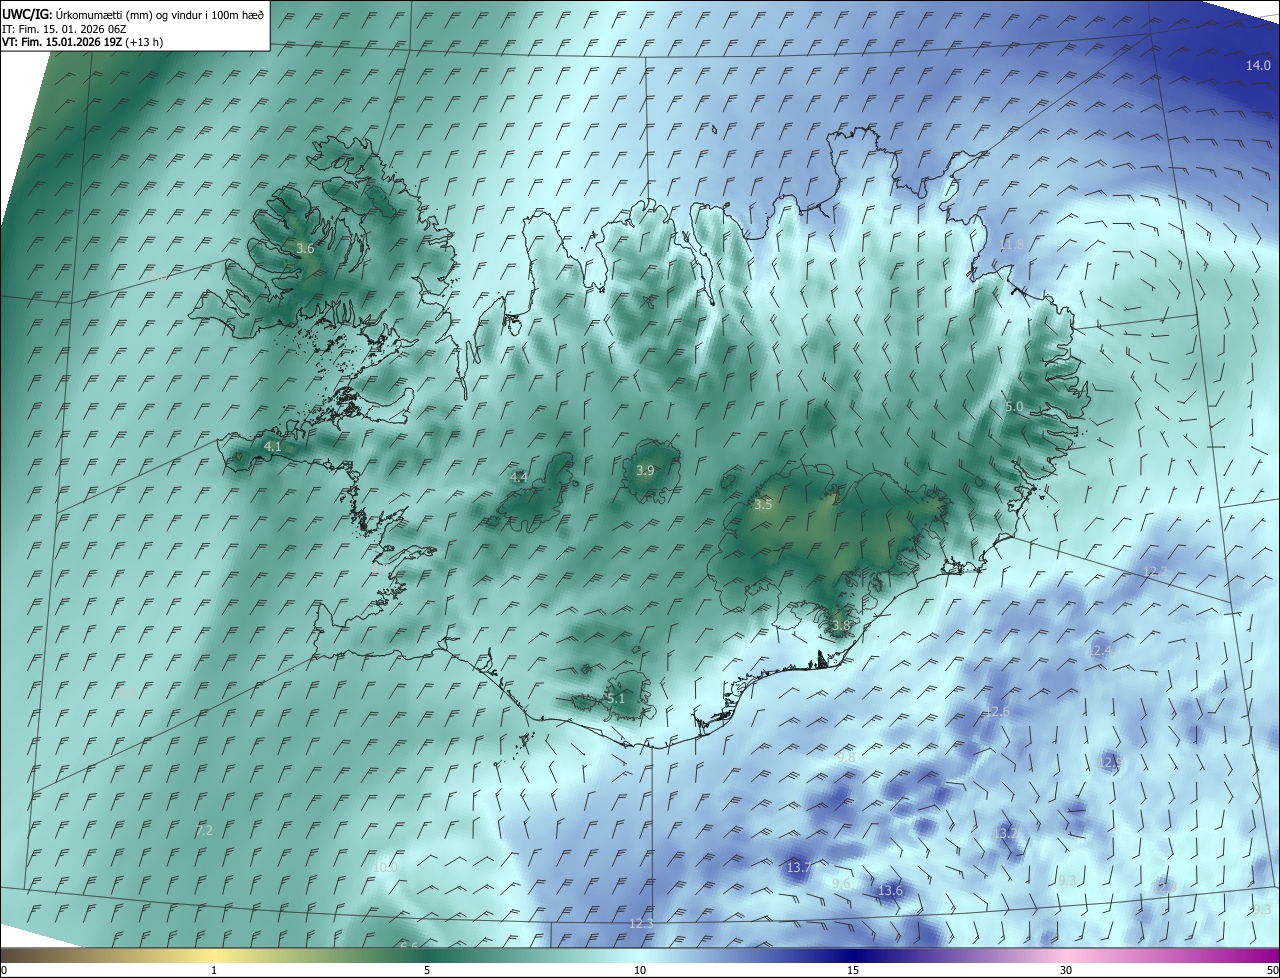The image size is (1280, 978).
Task: Click the initial time line 'IT: Fim. 15. 01. 2026 06Z'
Action: point(64,28)
